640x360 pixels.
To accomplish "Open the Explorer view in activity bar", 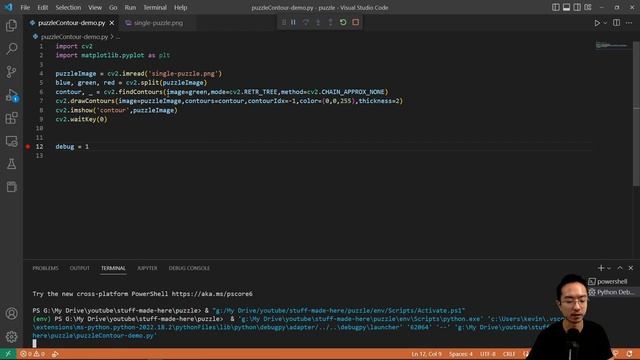I will (x=11, y=26).
